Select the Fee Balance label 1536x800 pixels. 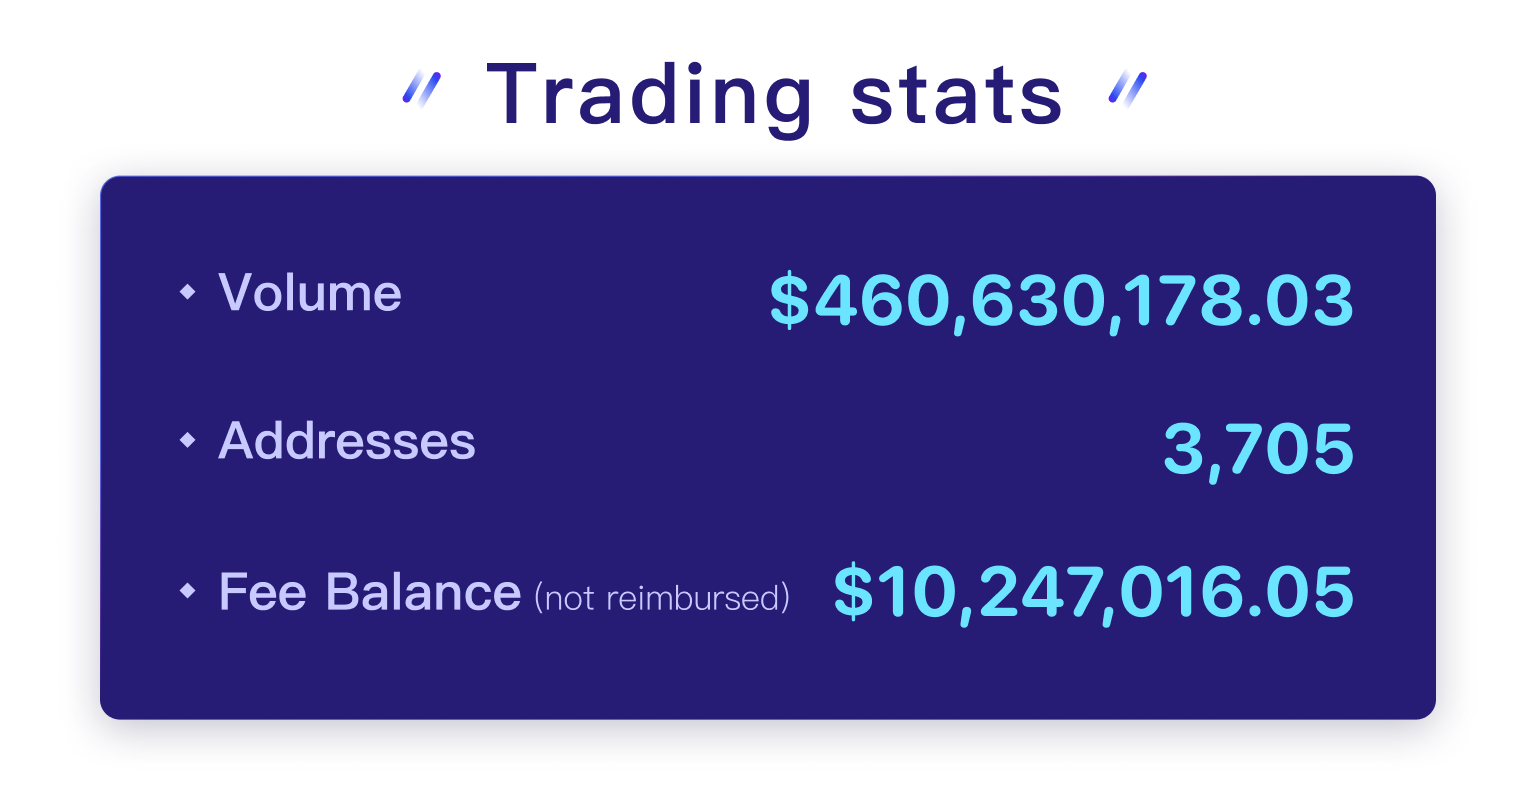coord(370,591)
